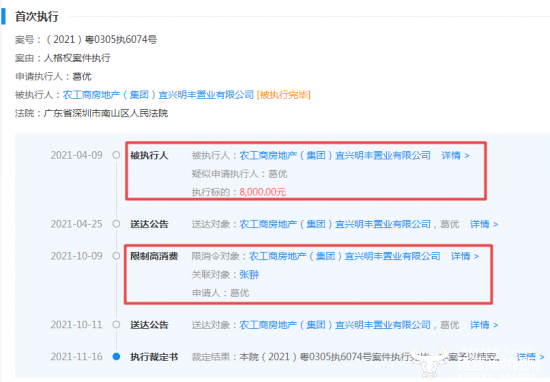
Task: Open 详情 for the 2021-10-09 限制高消费 entry
Action: [x=465, y=256]
